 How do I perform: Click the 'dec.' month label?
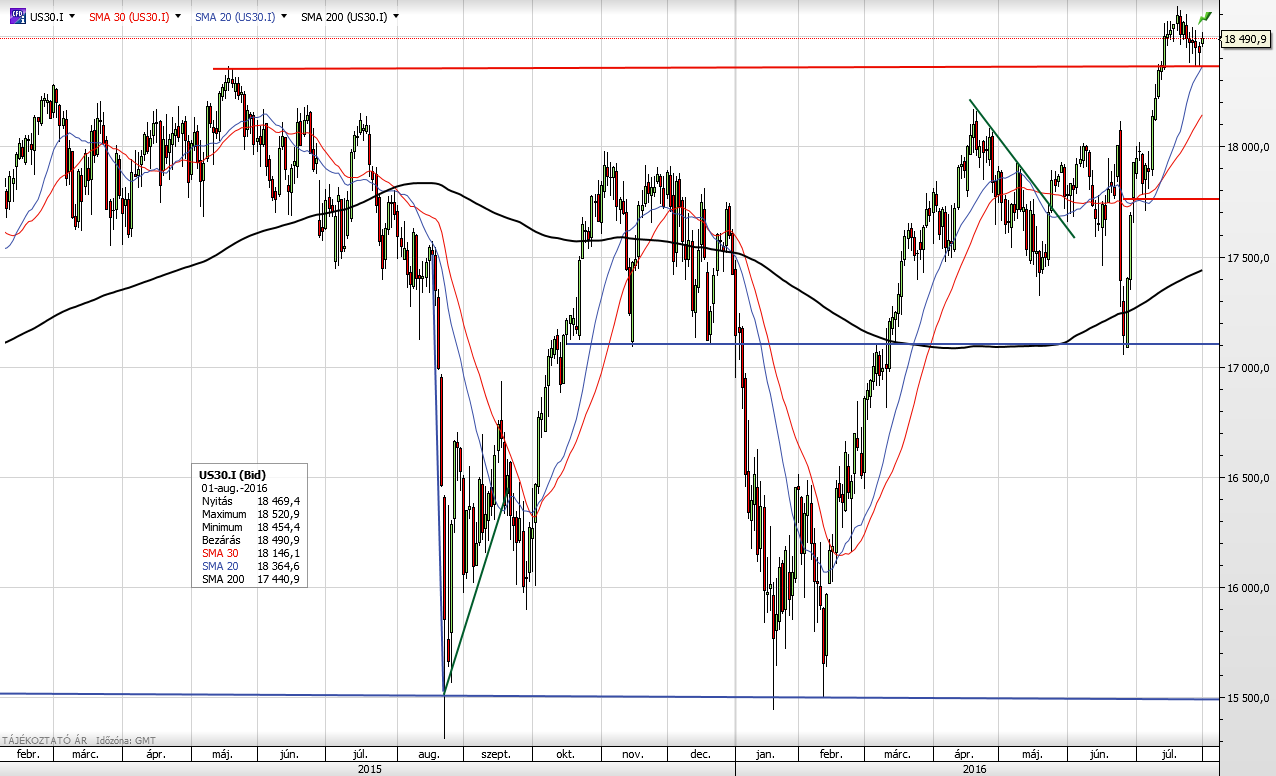click(x=701, y=754)
